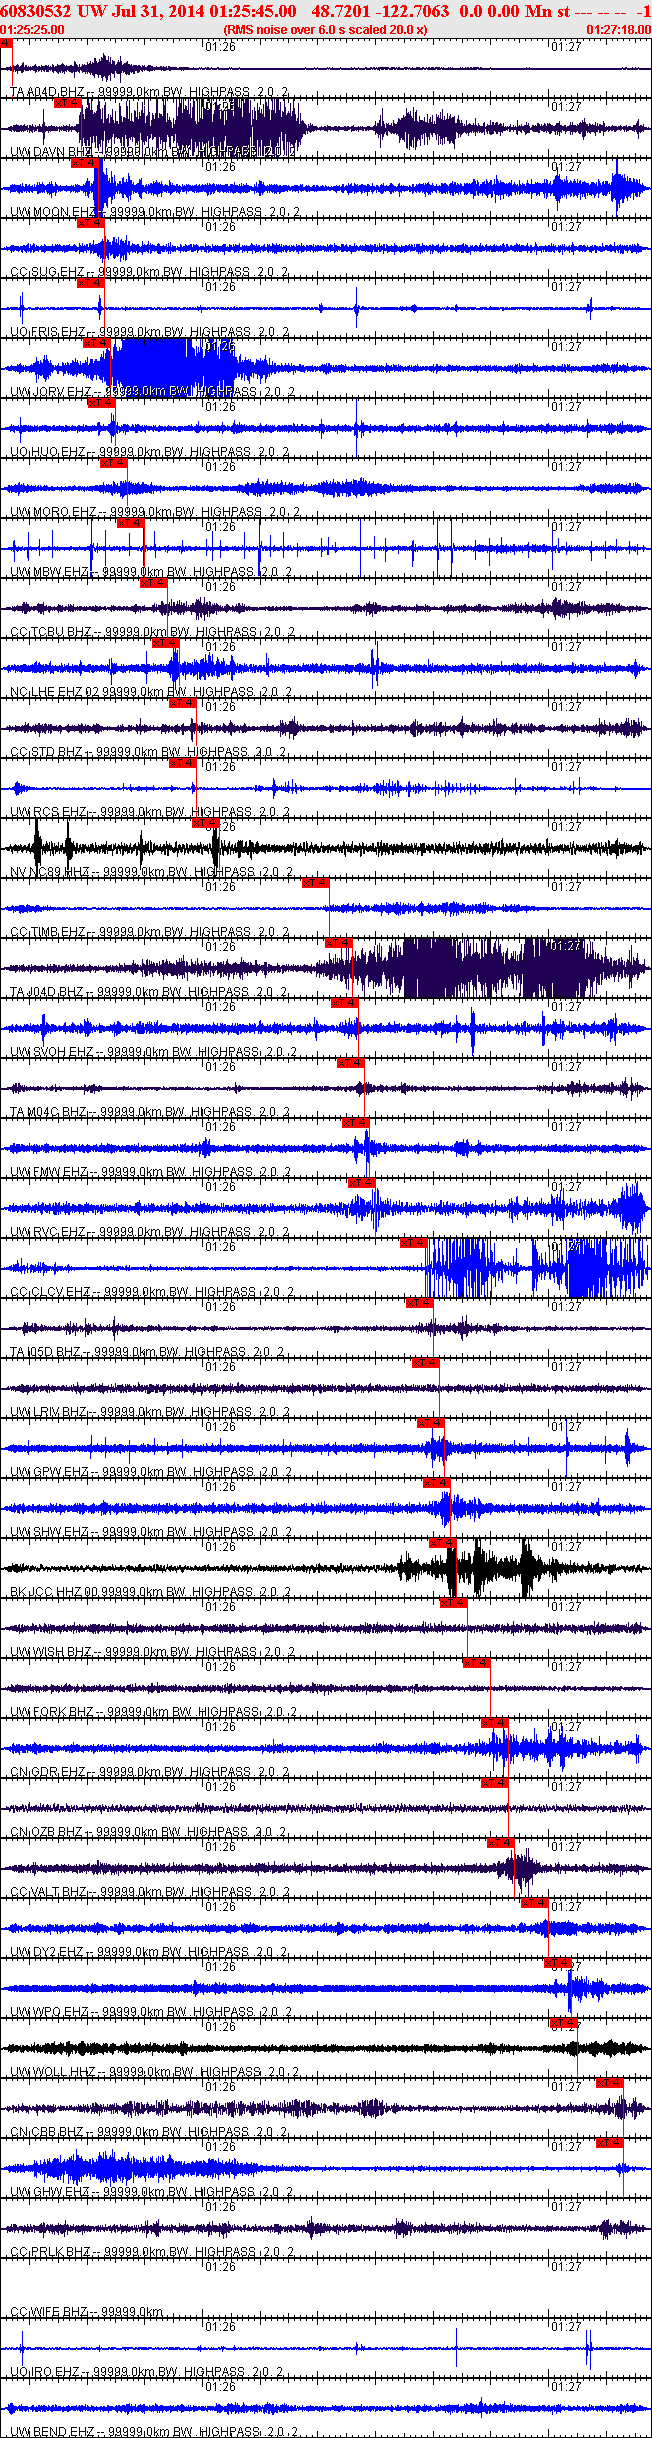
Task: Click the UW.WOLL.HHZ station label
Action: 53,2072
